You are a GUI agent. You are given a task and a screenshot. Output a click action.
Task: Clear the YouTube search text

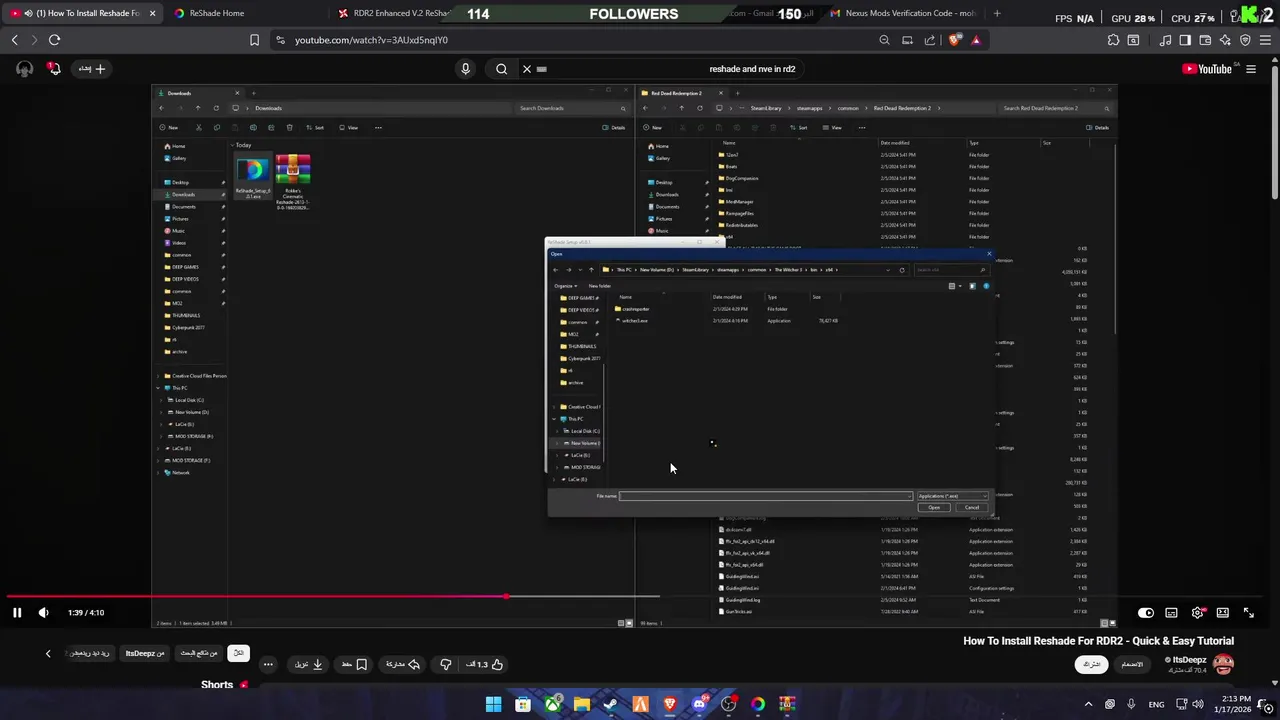tap(527, 69)
